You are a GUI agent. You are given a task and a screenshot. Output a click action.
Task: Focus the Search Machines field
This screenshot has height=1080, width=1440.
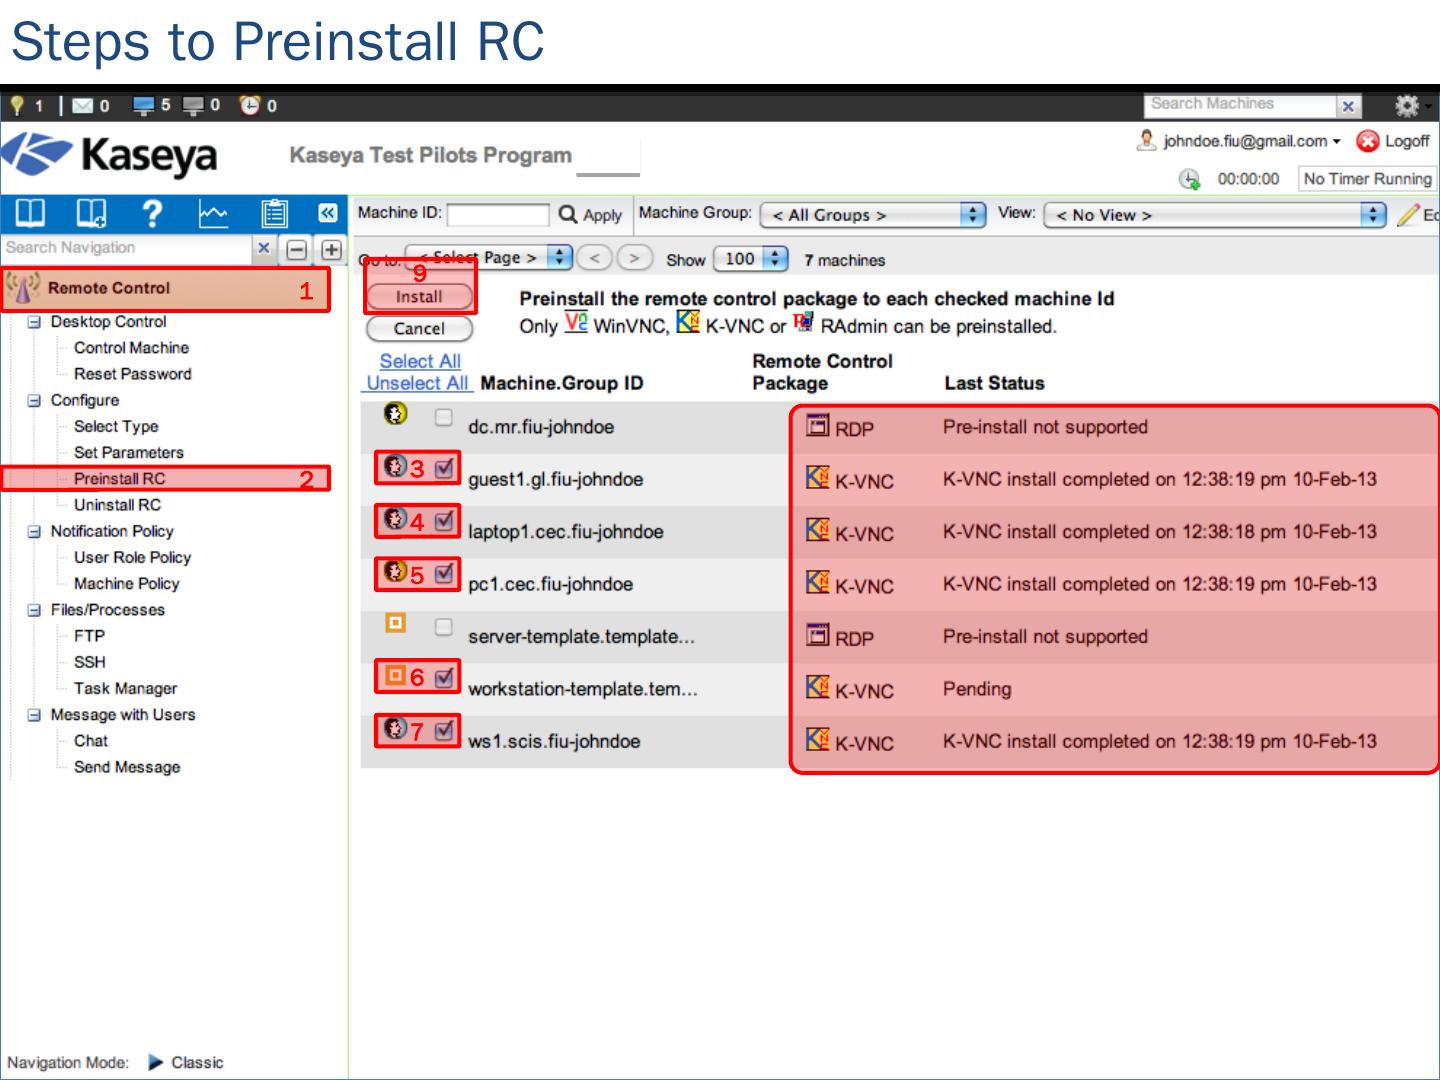[1239, 105]
